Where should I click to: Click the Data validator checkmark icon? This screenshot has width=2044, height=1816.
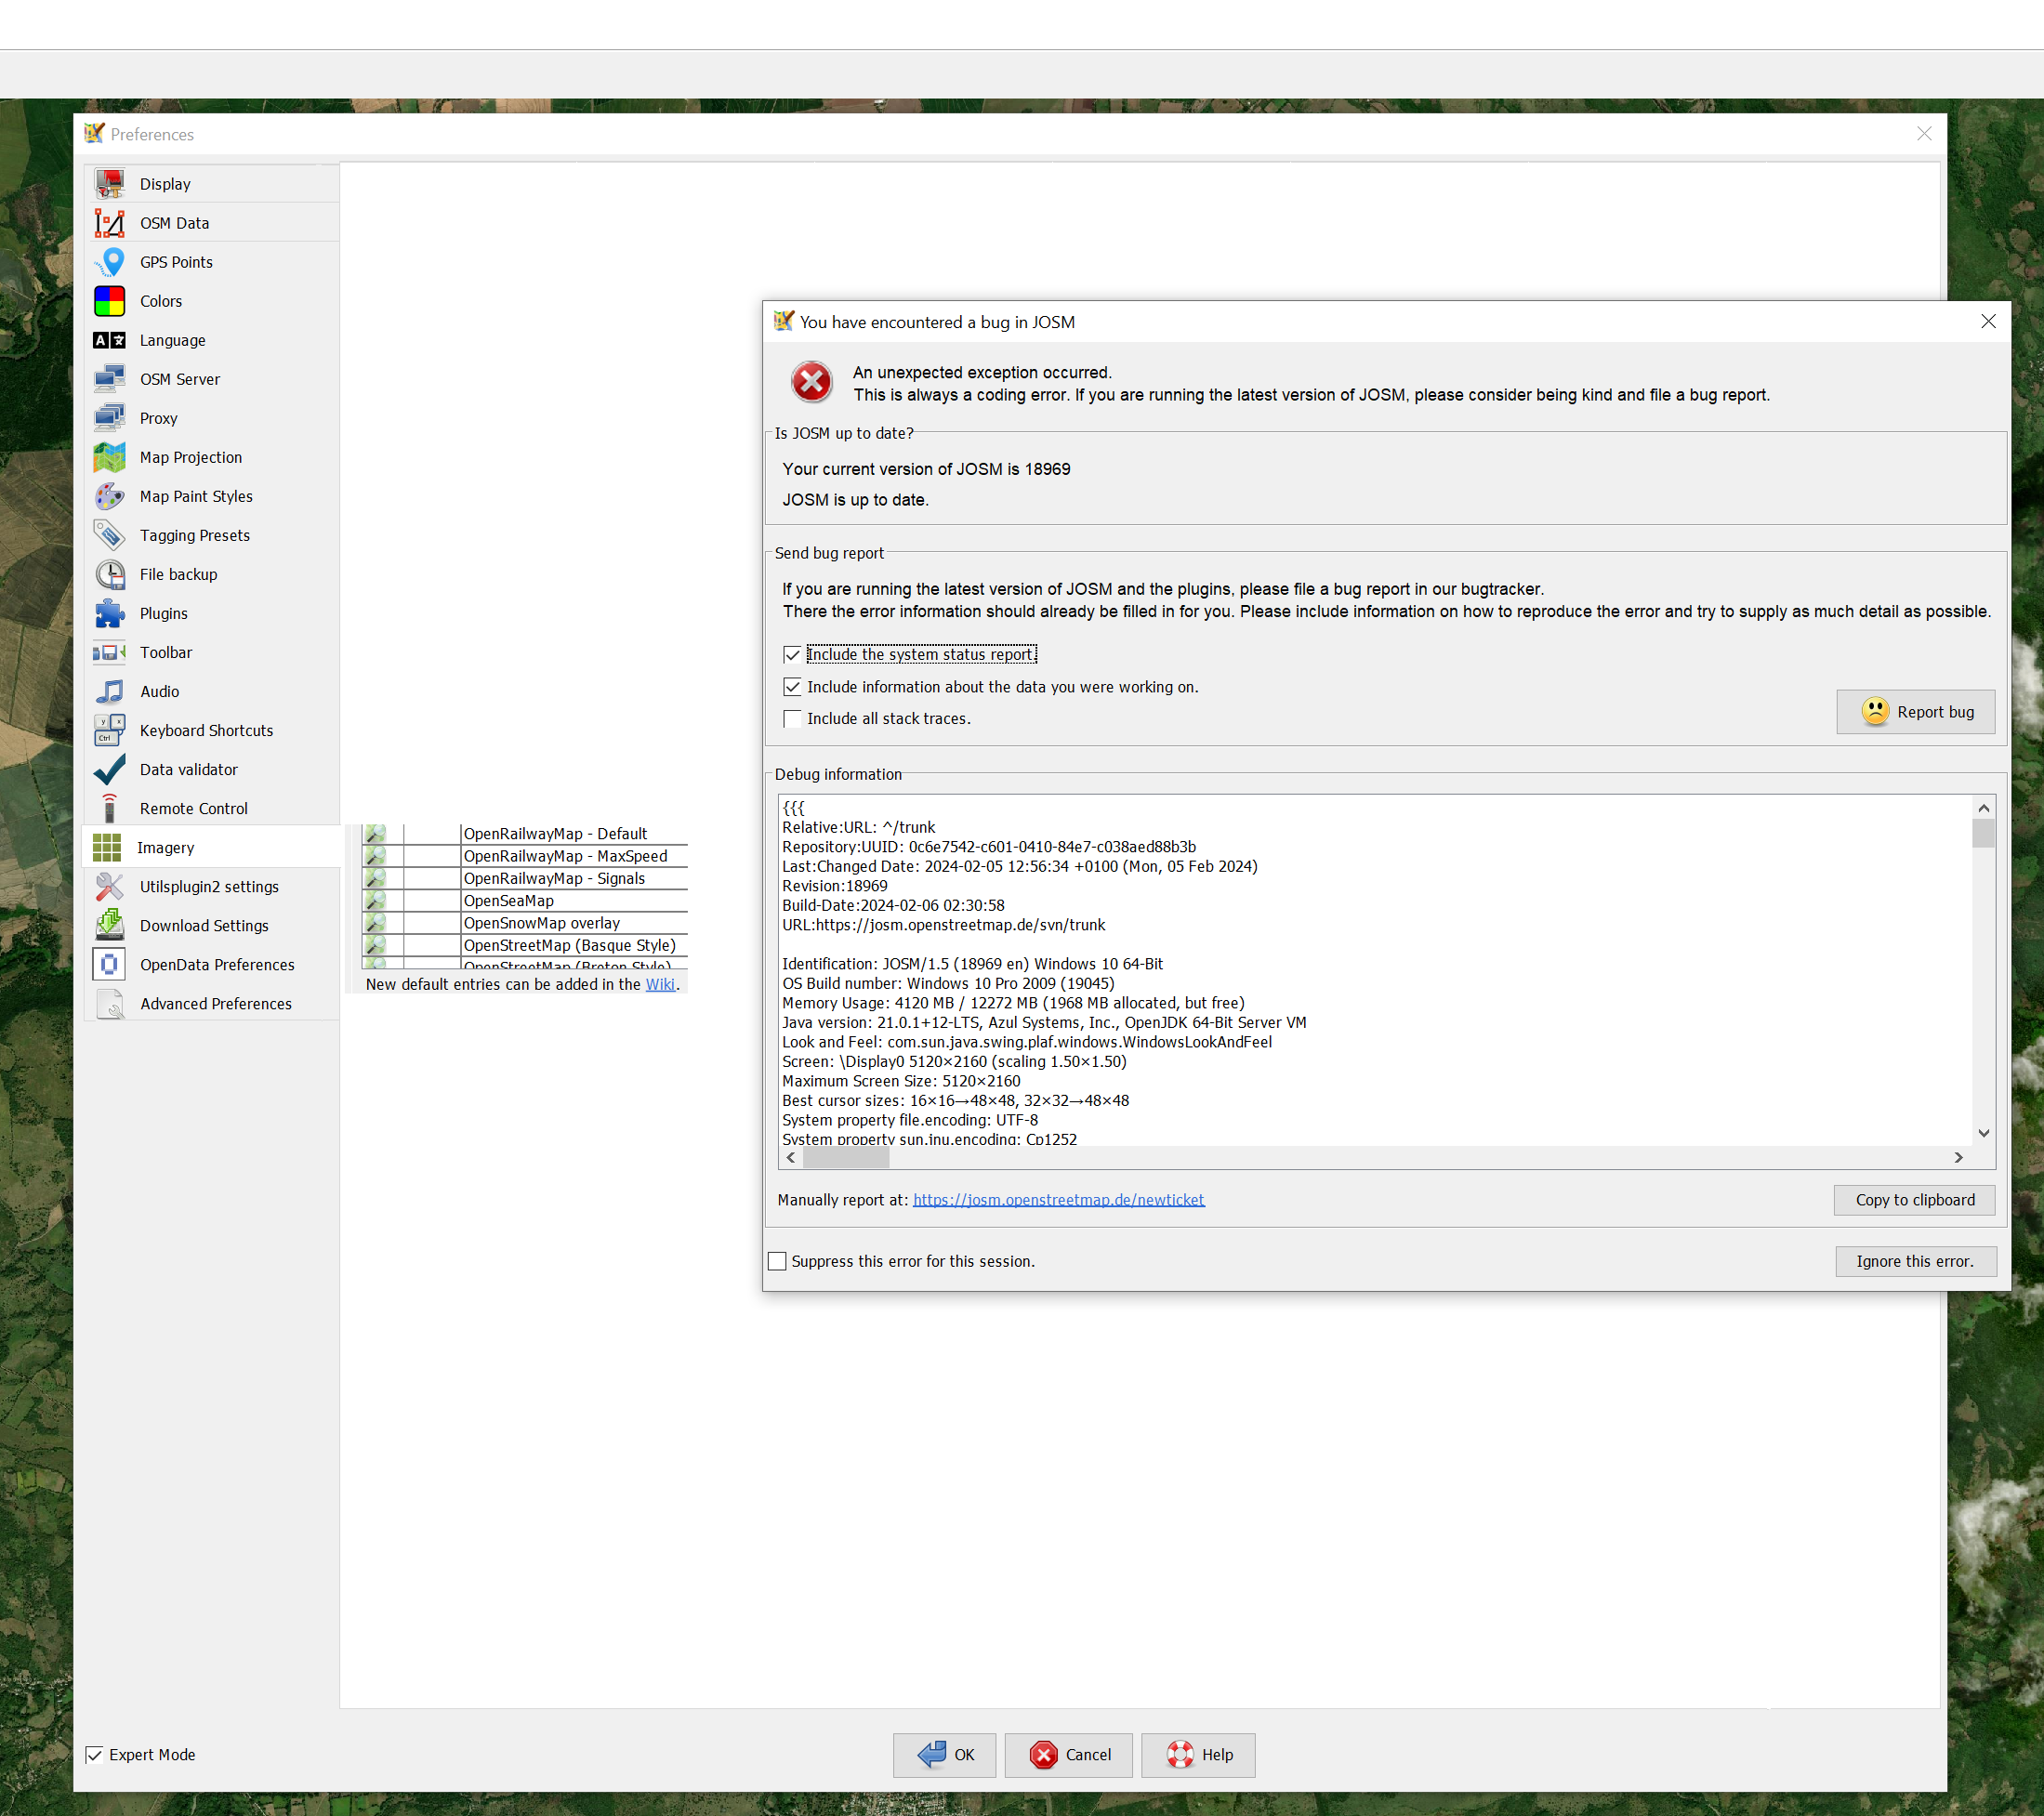click(x=109, y=769)
